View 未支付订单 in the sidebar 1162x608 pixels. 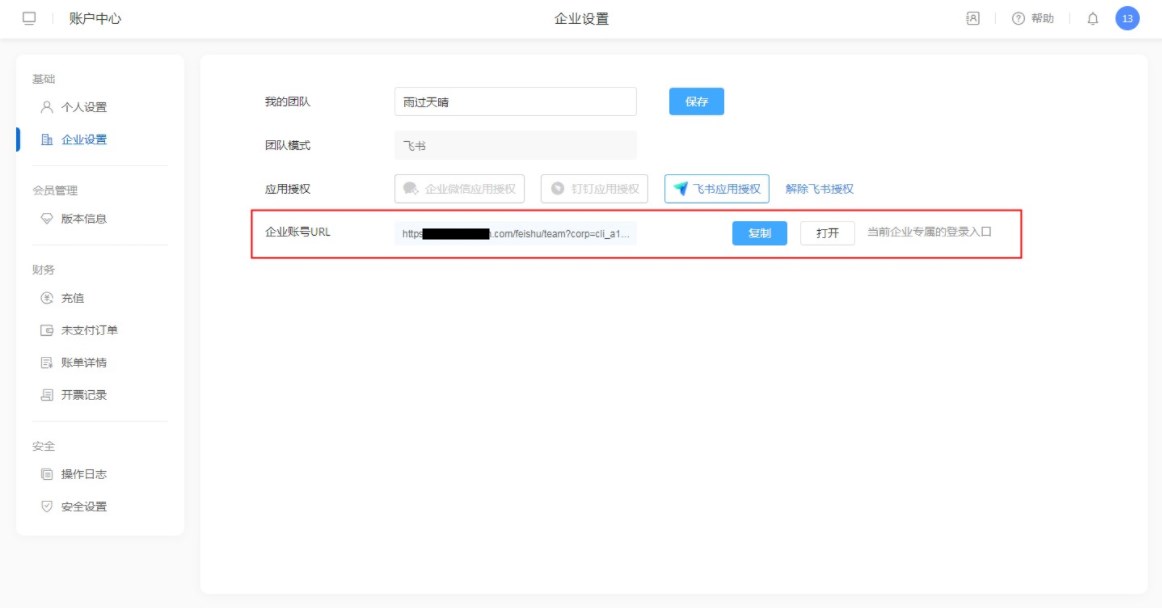click(89, 330)
